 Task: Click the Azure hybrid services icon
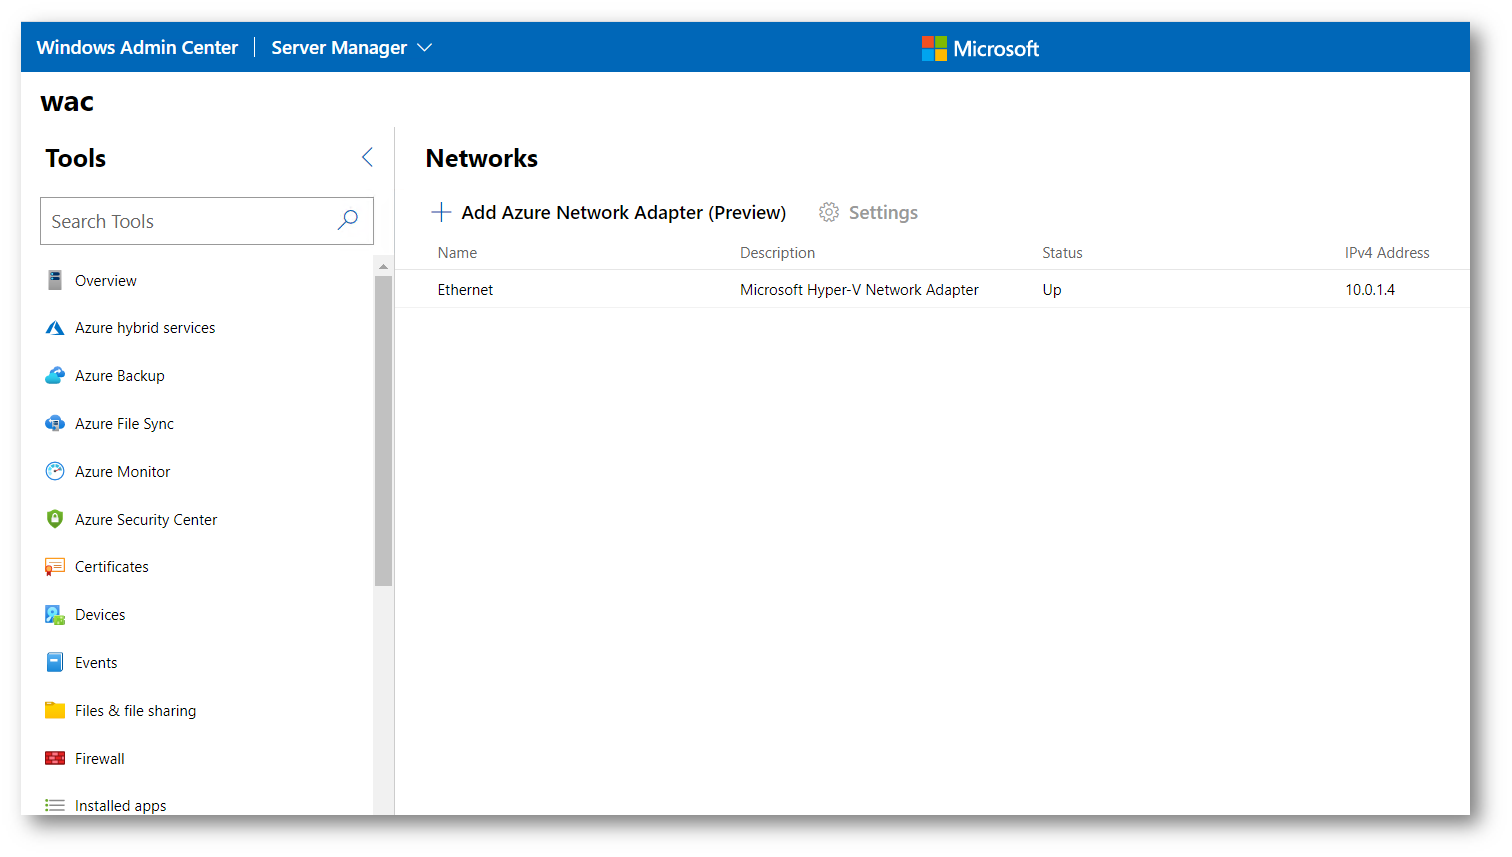click(x=55, y=328)
